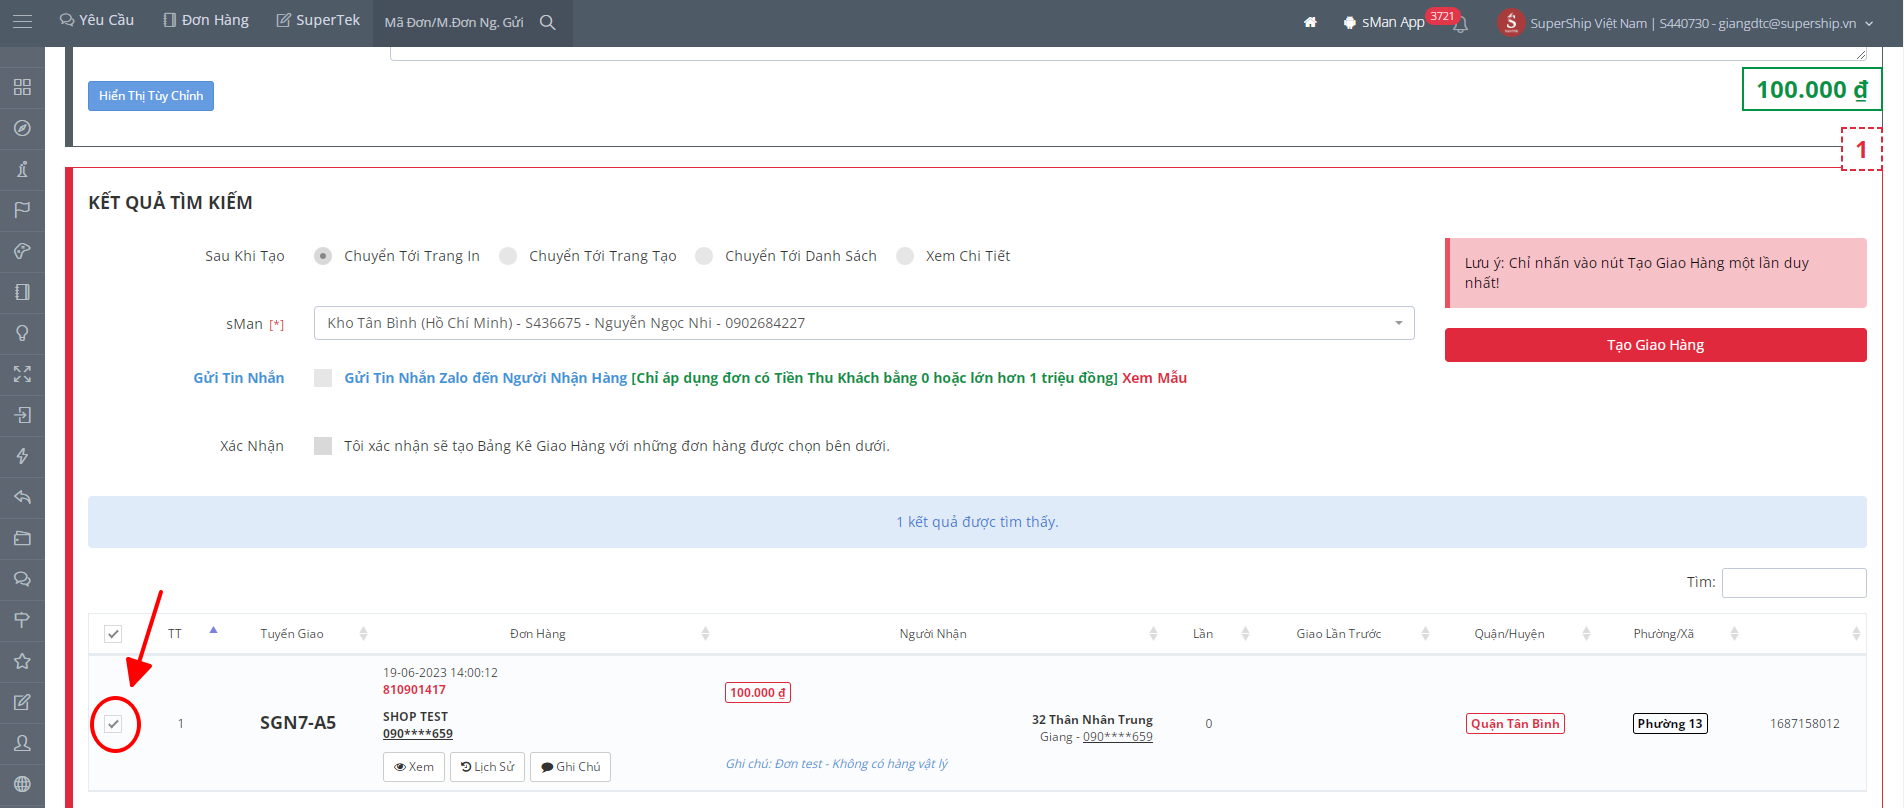Open the flag icon in sidebar
This screenshot has height=808, width=1904.
pos(22,210)
